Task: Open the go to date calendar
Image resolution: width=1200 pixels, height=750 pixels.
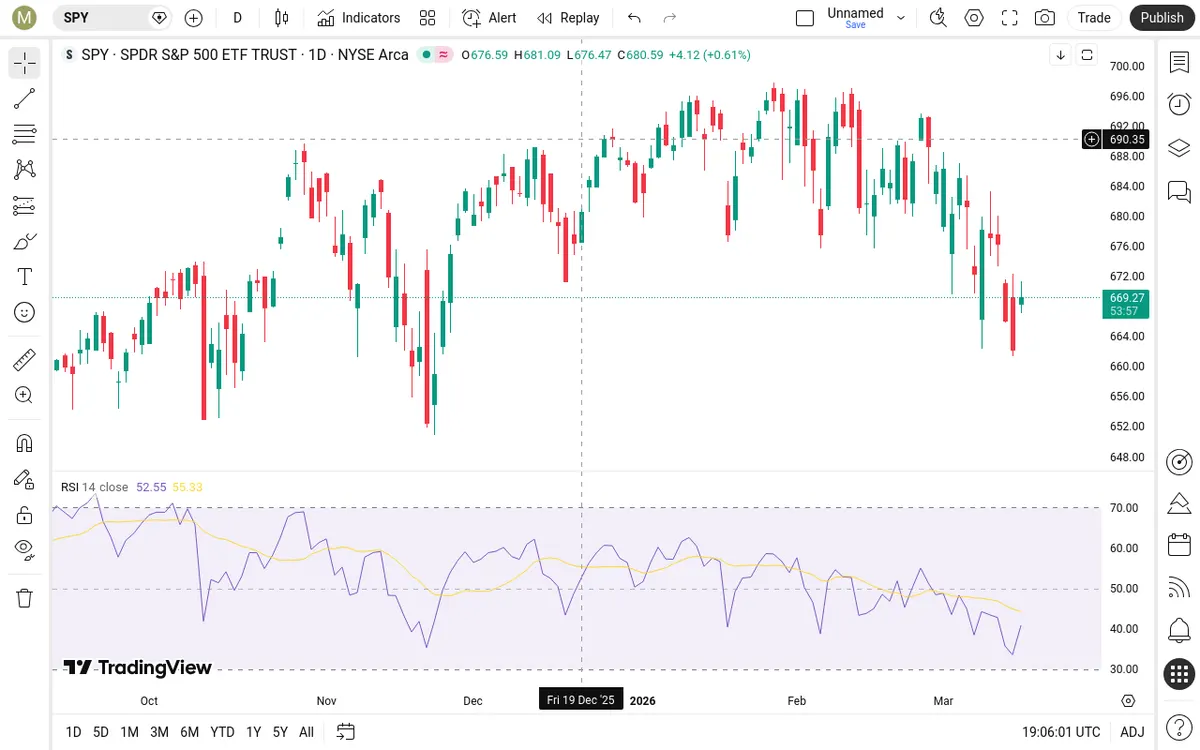Action: point(346,732)
